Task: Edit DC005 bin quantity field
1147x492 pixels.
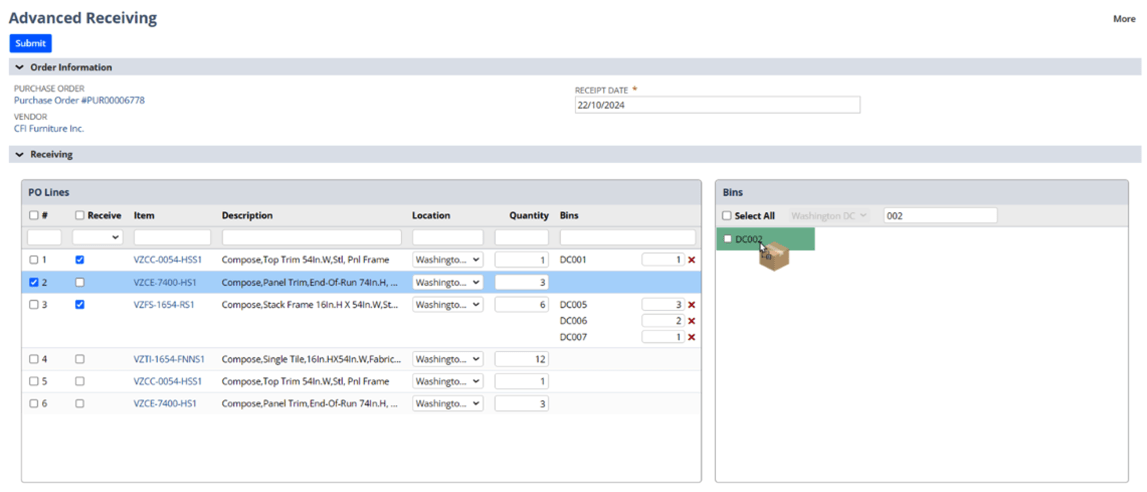Action: click(663, 305)
